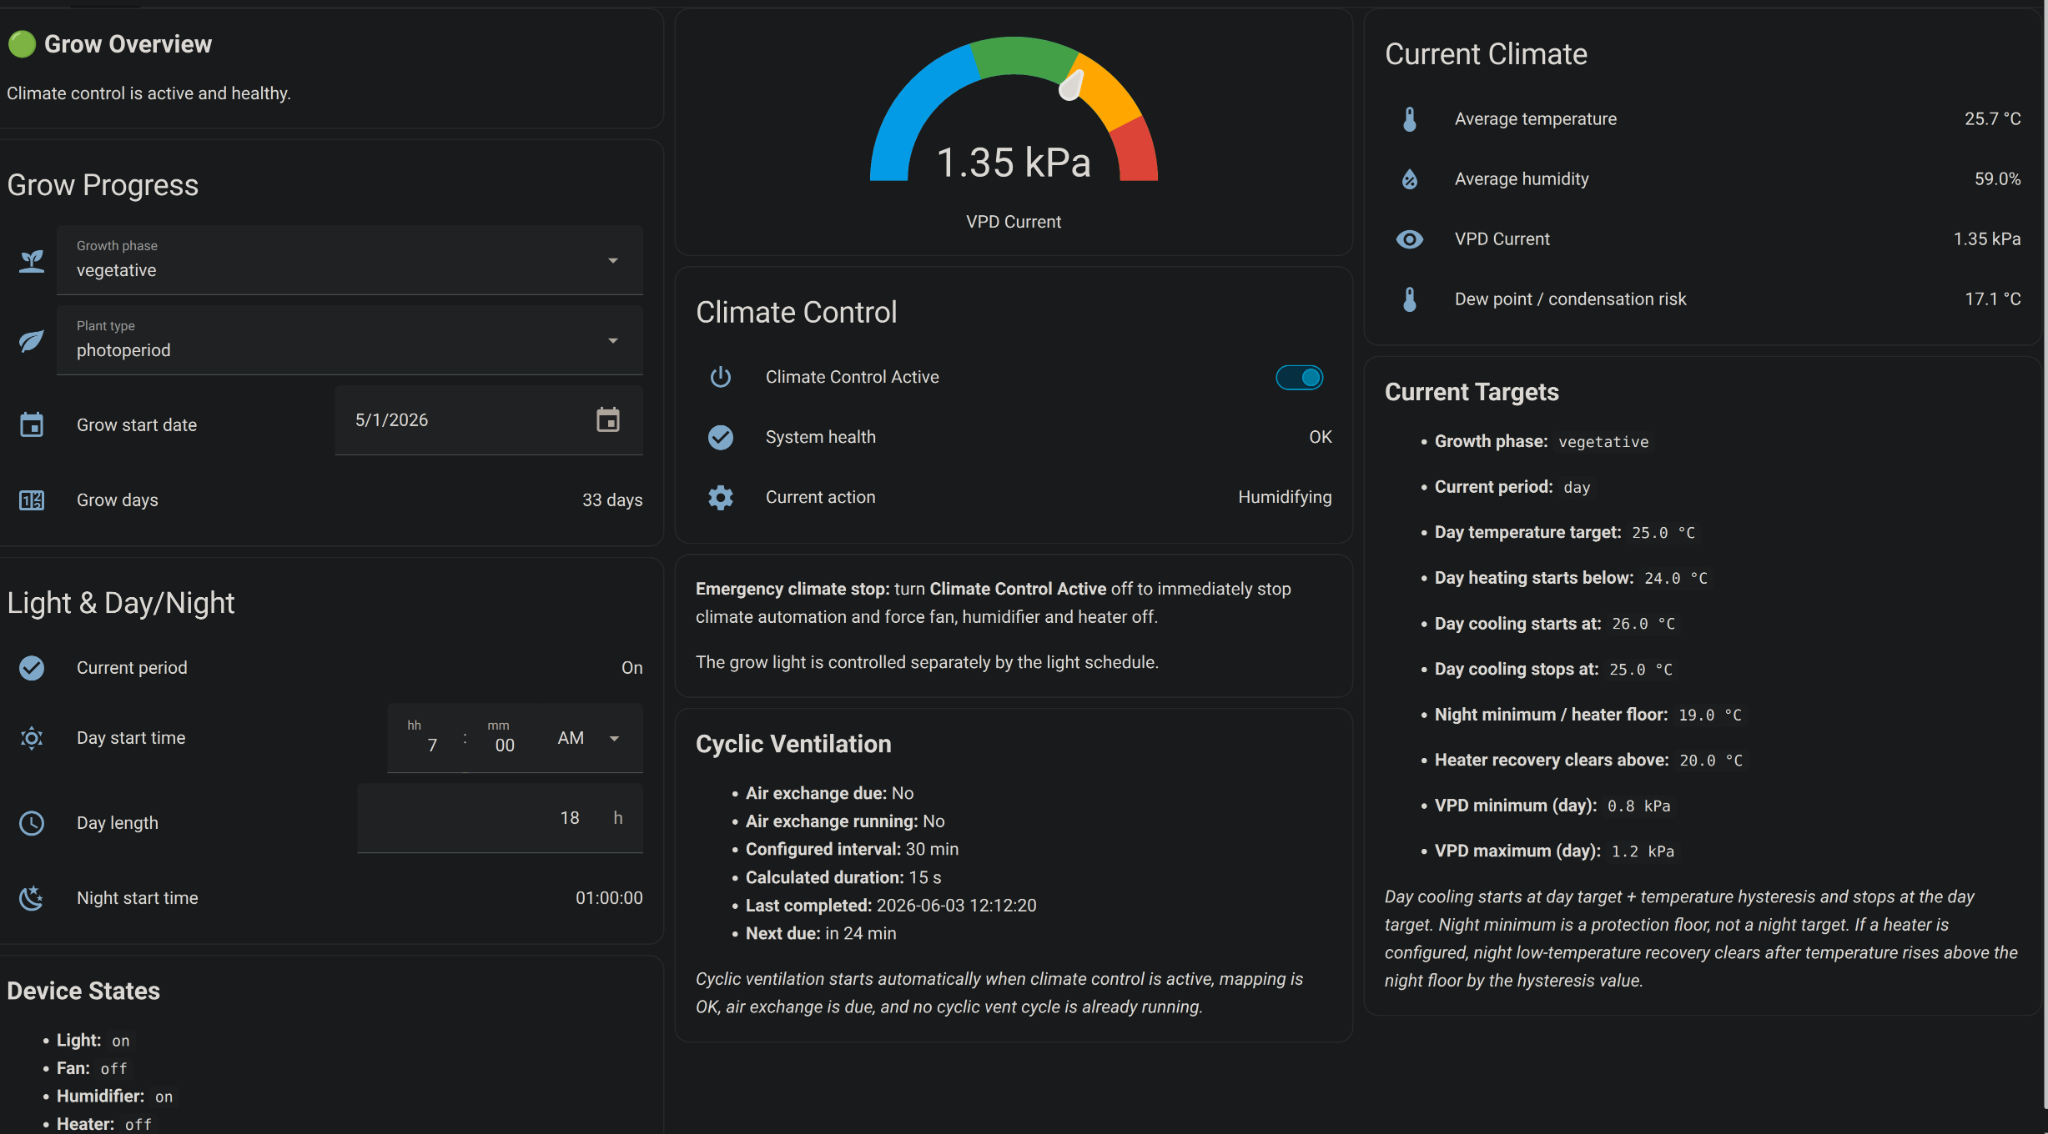This screenshot has width=2048, height=1134.
Task: Click the check circle icon beside System health
Action: (721, 437)
